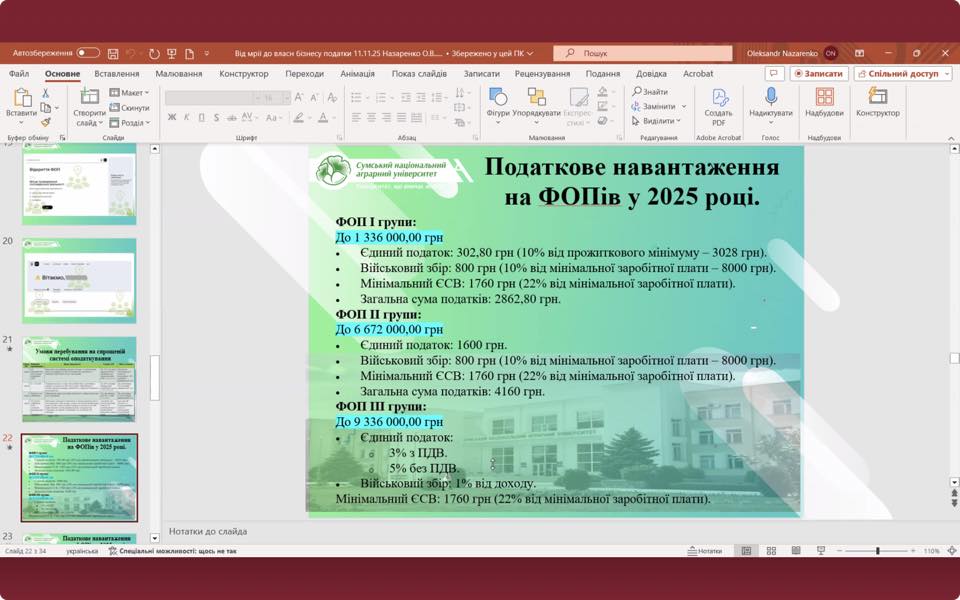
Task: Open the Надбудови add-ins icon
Action: pos(824,103)
